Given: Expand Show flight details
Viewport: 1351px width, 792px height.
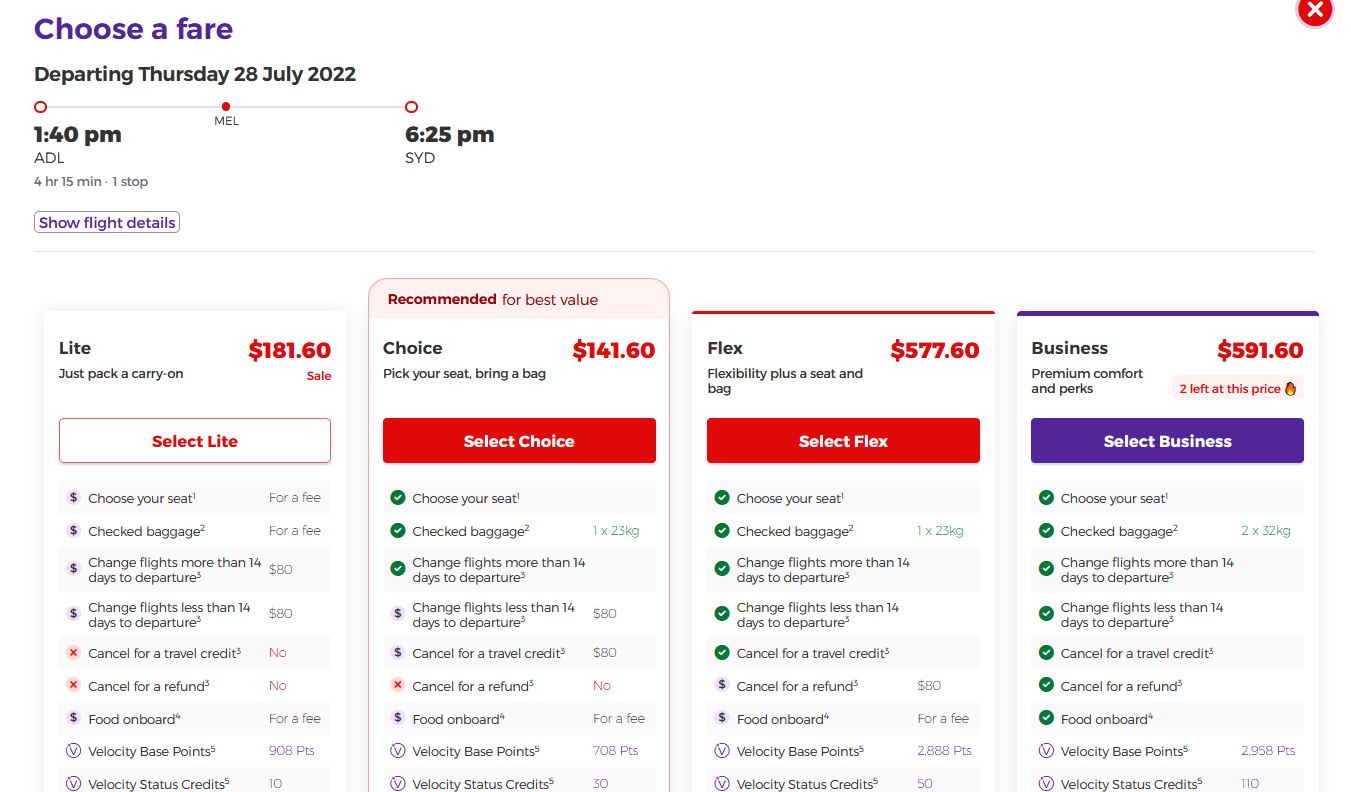Looking at the screenshot, I should point(107,223).
